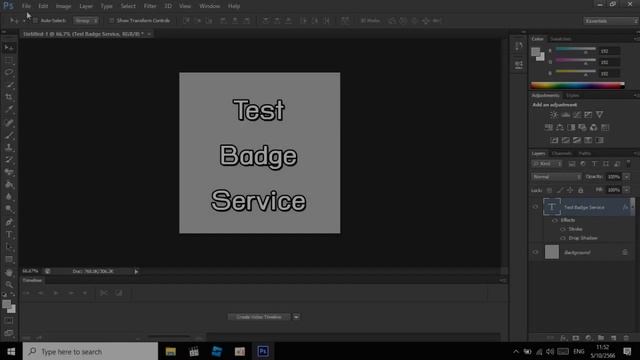Click the Opacity value field

614,177
